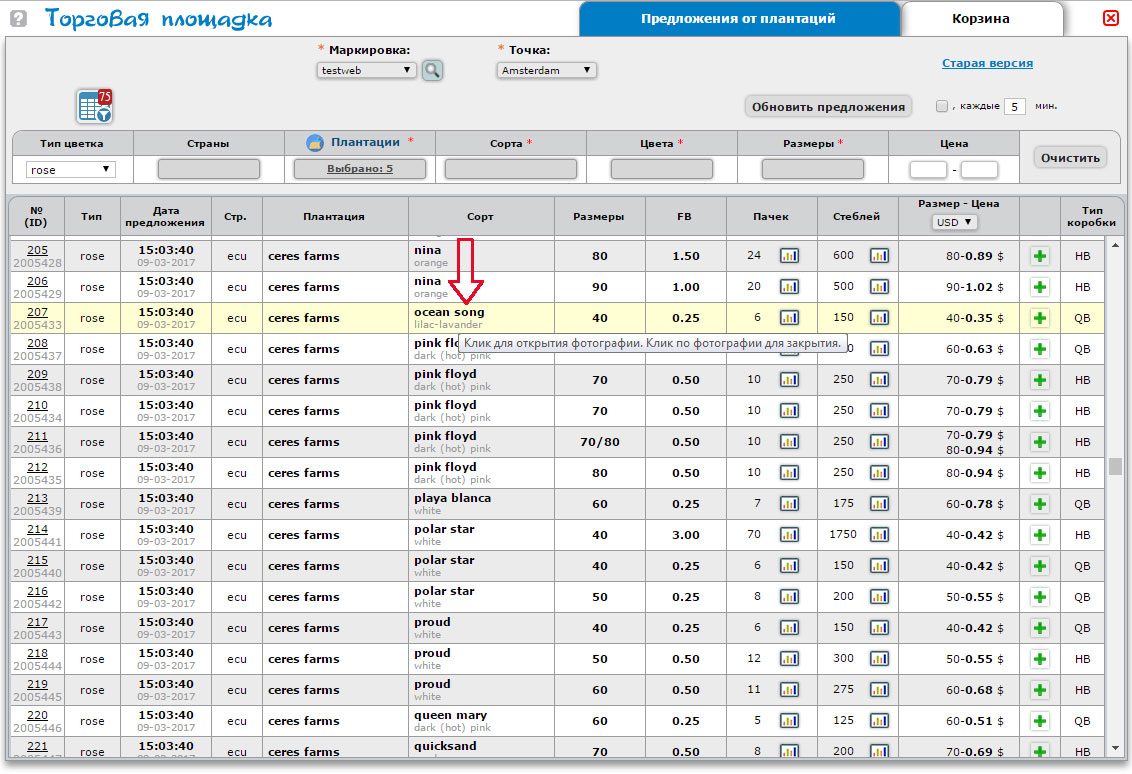Open Пачек chart icon for nina 80 row
Viewport: 1132px width, 774px height.
click(789, 256)
